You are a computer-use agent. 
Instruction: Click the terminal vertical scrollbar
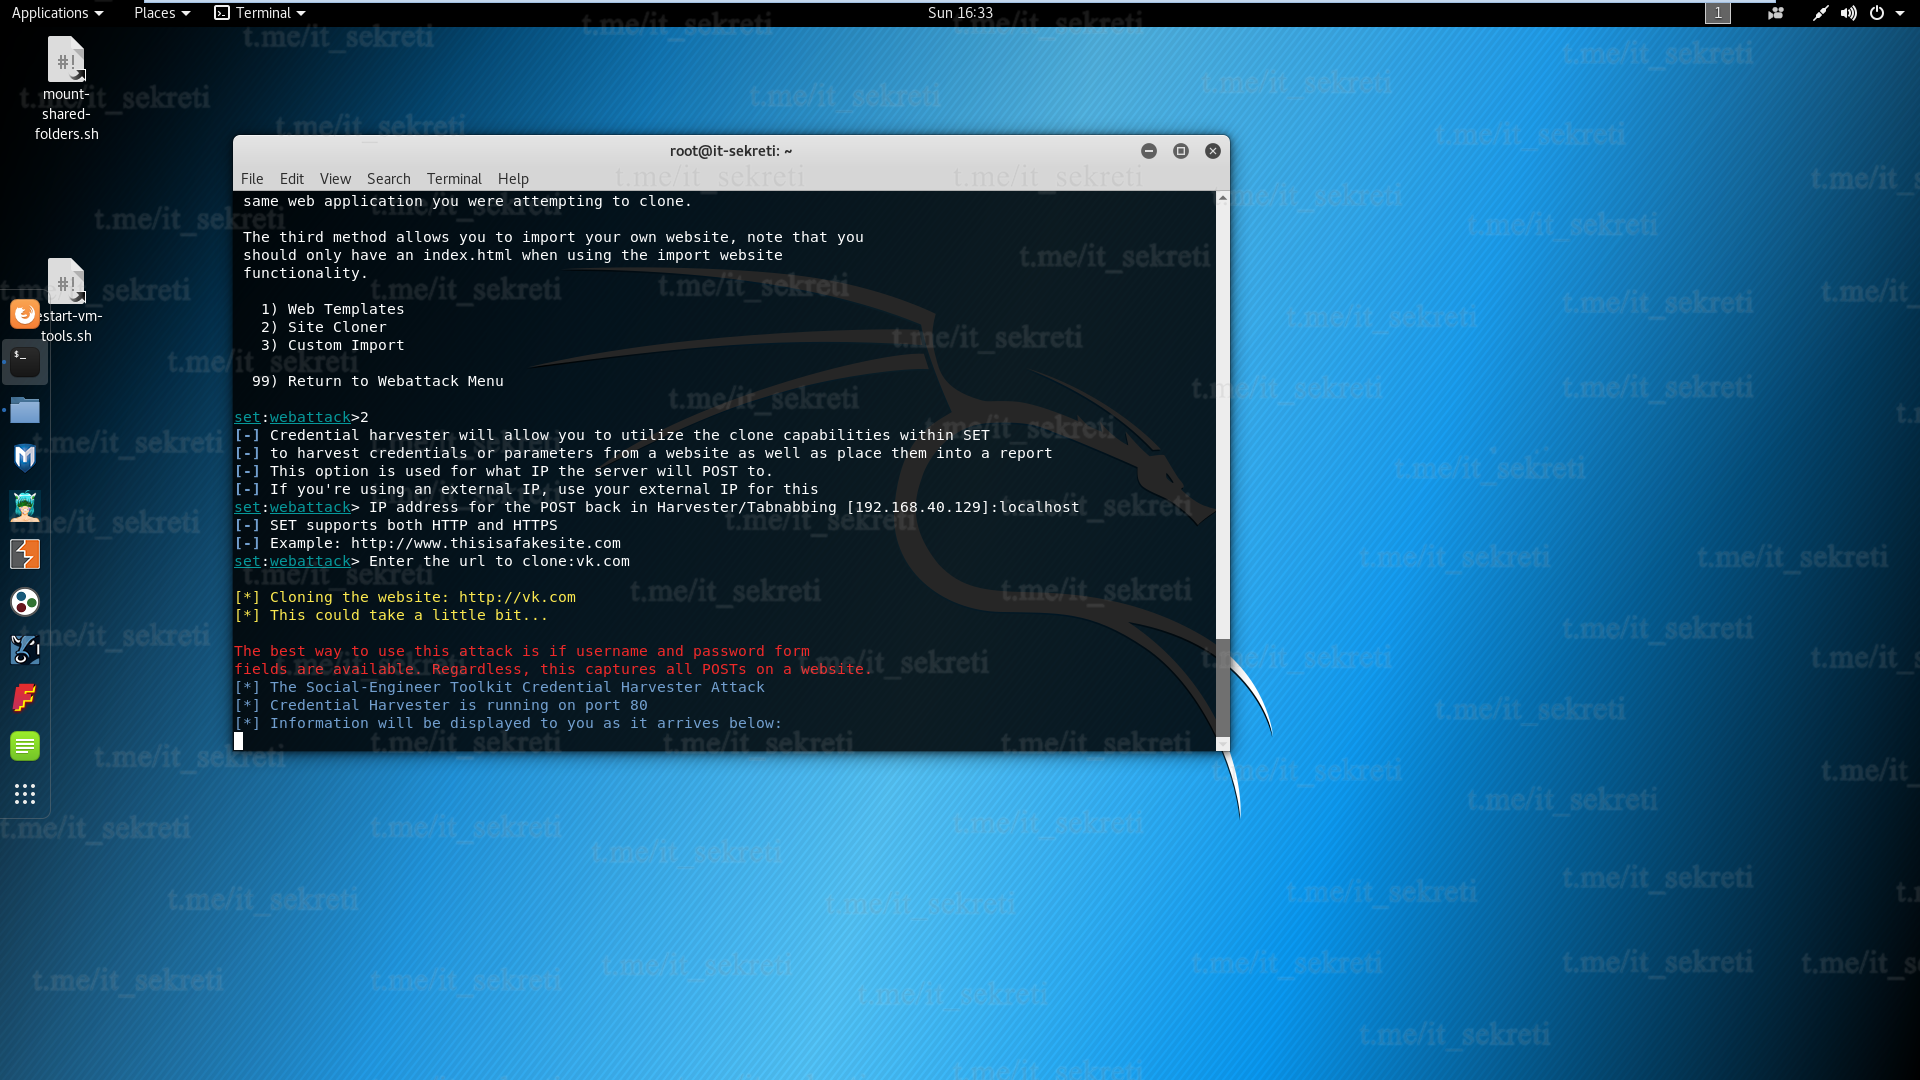point(1222,686)
